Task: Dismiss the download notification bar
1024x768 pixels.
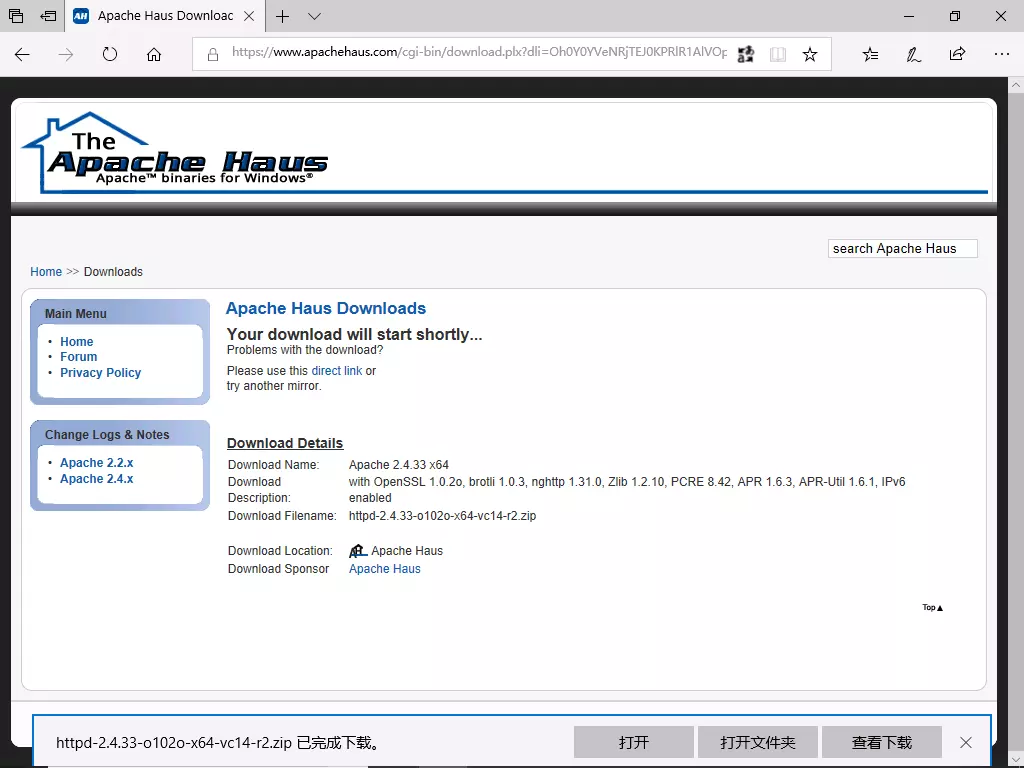Action: point(966,743)
